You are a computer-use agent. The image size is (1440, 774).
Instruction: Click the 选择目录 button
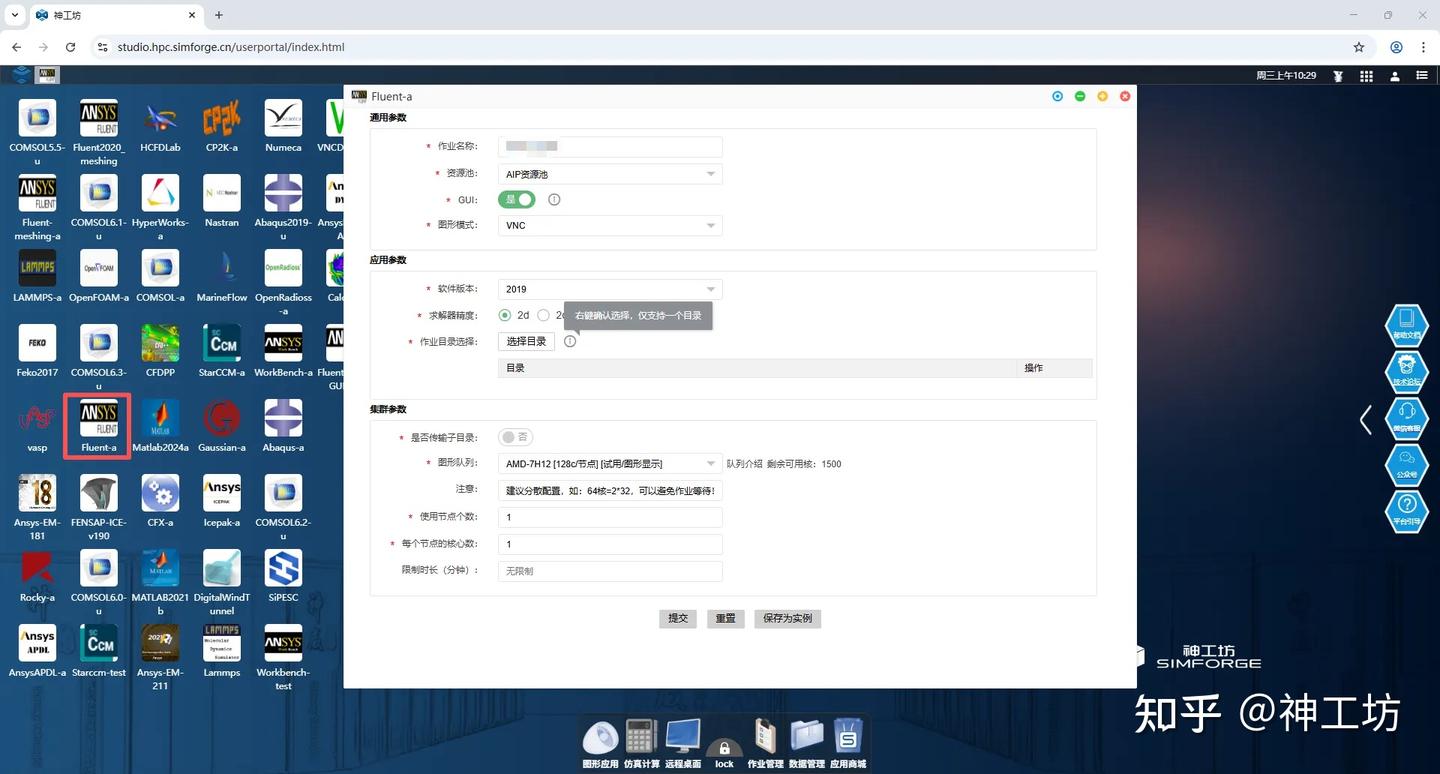click(x=526, y=341)
